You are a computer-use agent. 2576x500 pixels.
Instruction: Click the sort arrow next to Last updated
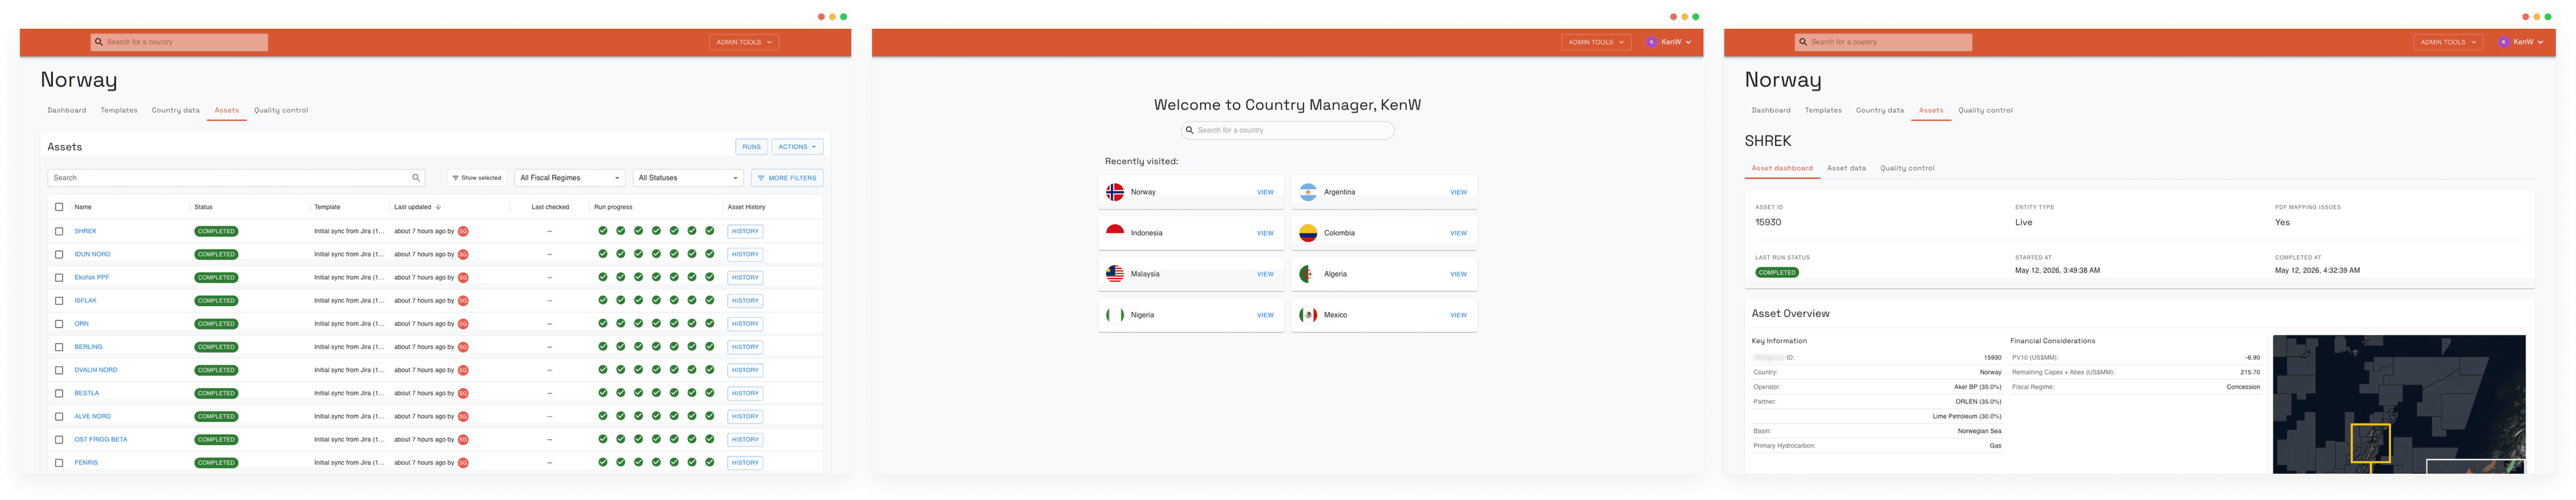[x=438, y=207]
